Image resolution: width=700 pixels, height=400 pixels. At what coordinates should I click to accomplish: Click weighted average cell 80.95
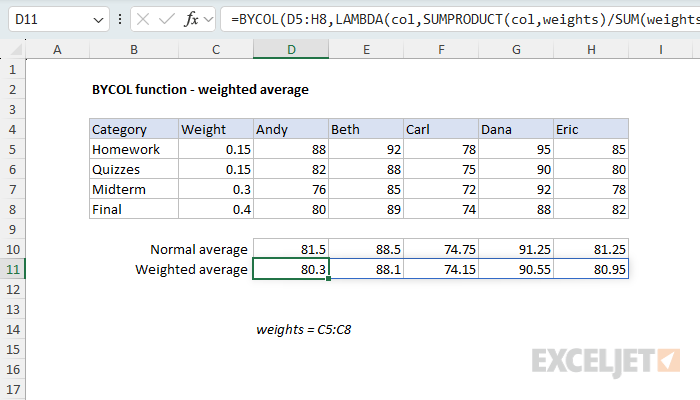(x=591, y=269)
